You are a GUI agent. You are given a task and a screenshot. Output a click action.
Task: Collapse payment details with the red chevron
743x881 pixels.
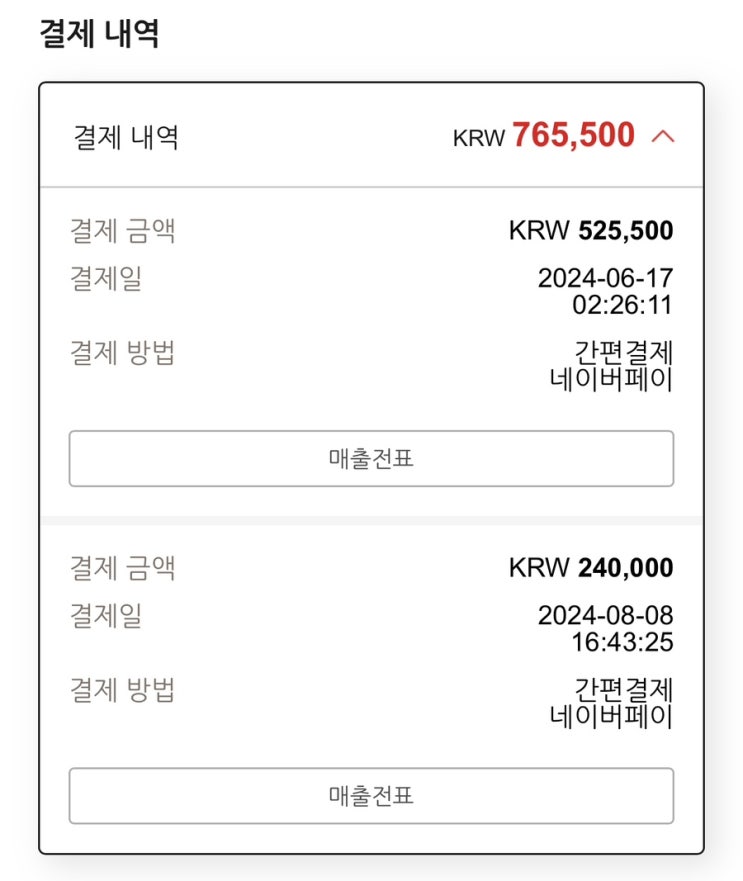pyautogui.click(x=663, y=137)
